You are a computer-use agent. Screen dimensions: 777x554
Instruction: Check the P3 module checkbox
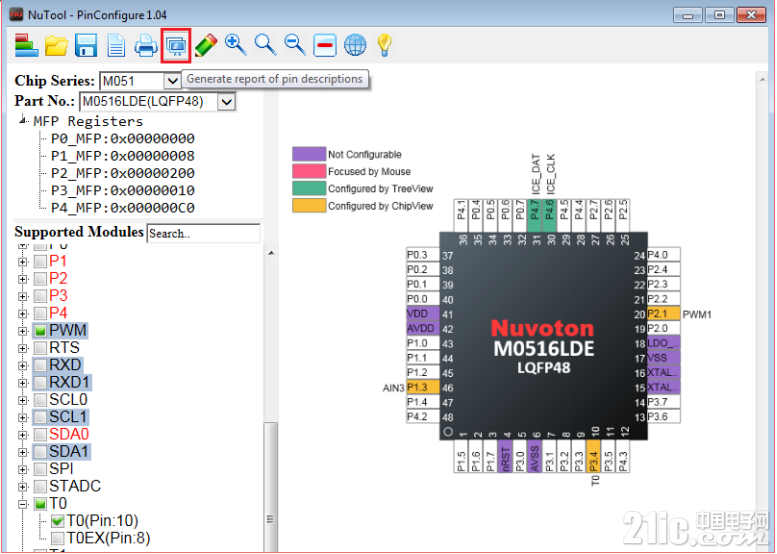coord(40,296)
